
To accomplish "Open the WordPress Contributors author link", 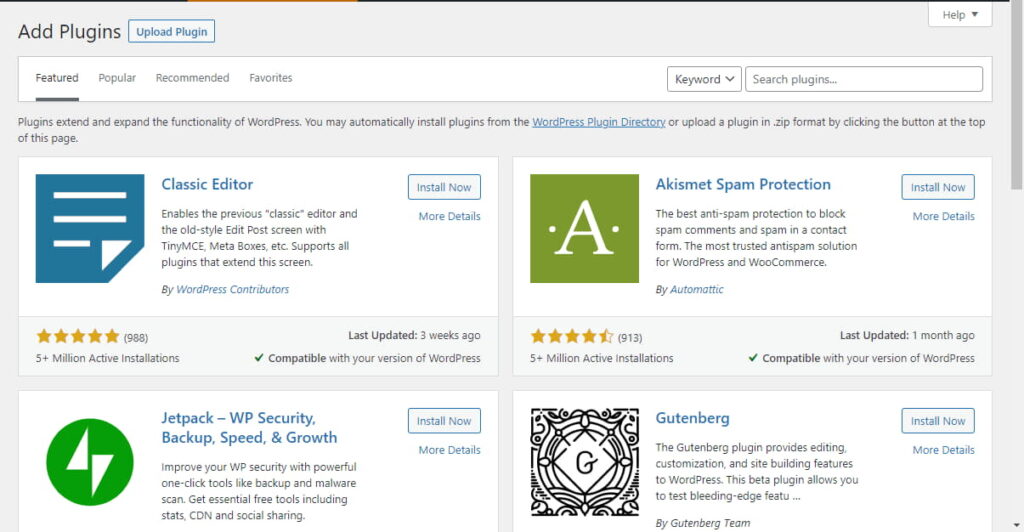I will click(x=232, y=289).
